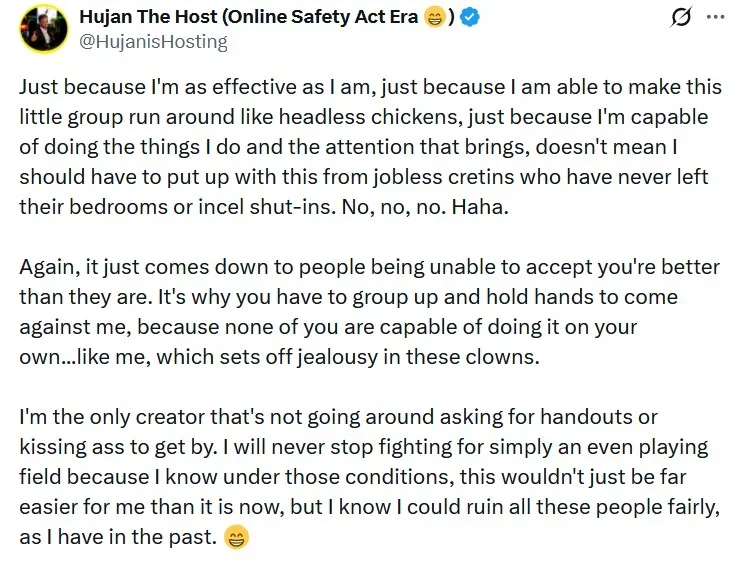This screenshot has width=746, height=562.
Task: Open the Grok explain-post icon
Action: (x=681, y=18)
